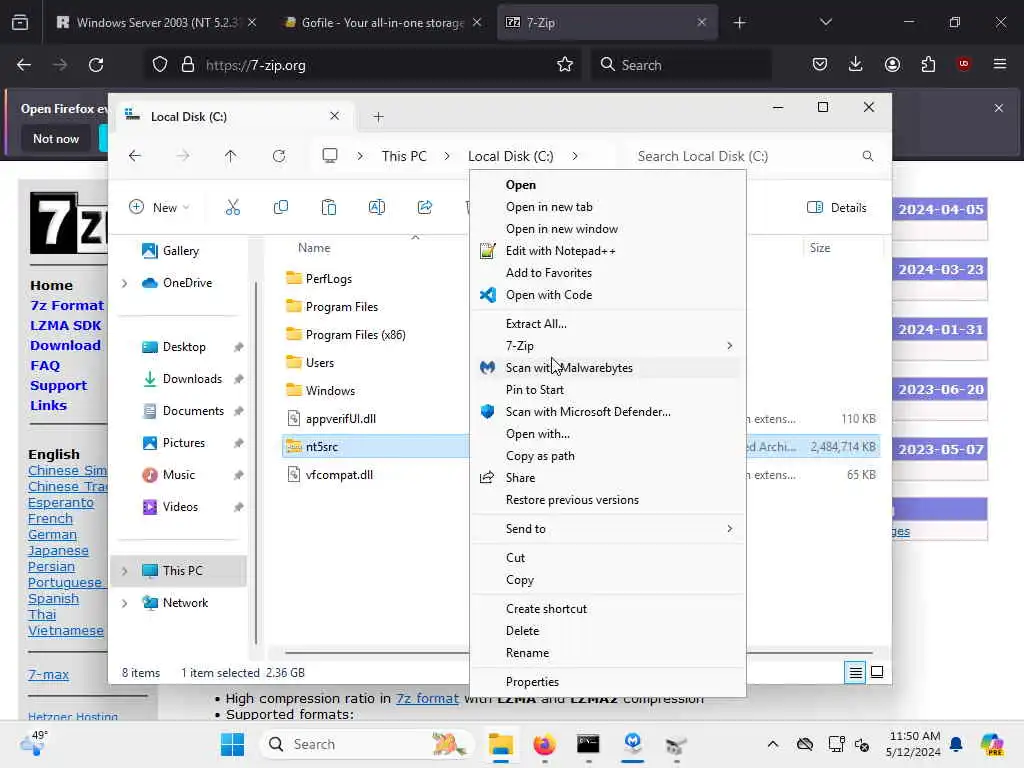Open the Download link on 7-zip site

[x=65, y=345]
